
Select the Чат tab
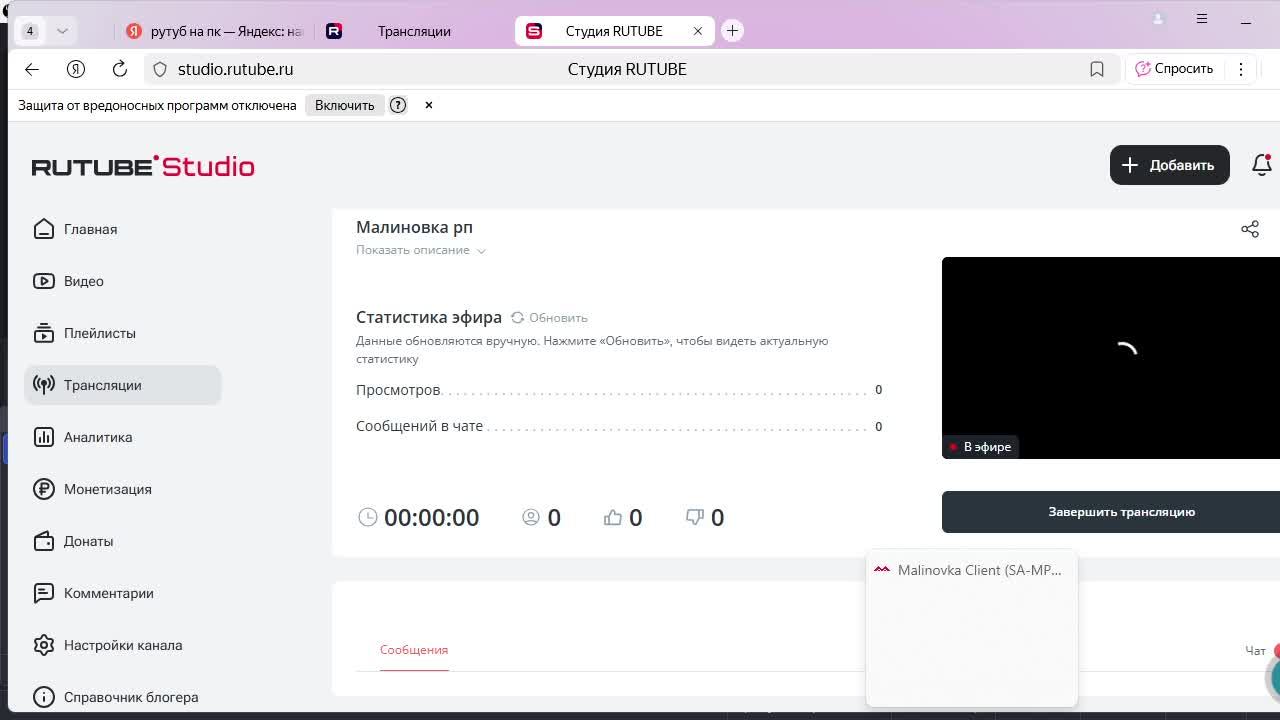(1255, 651)
